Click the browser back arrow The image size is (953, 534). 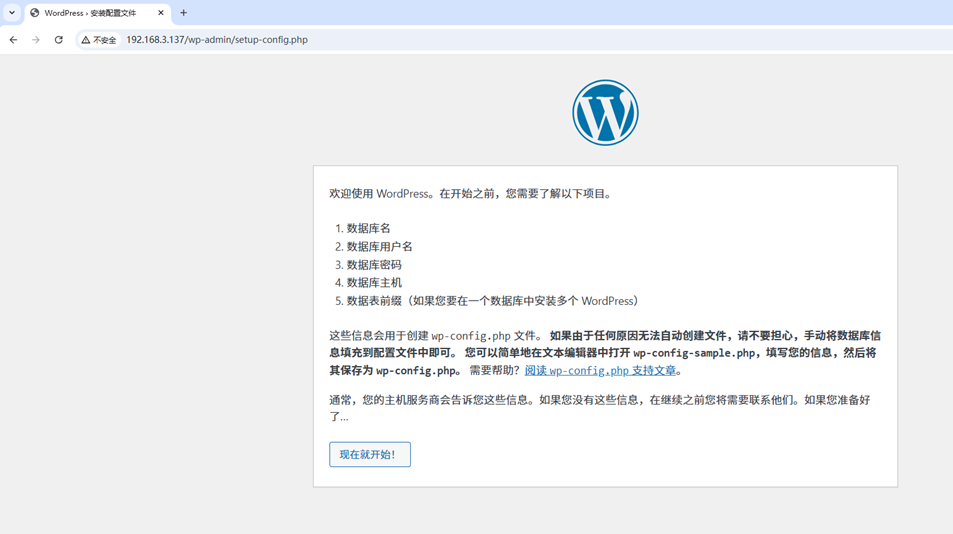13,39
